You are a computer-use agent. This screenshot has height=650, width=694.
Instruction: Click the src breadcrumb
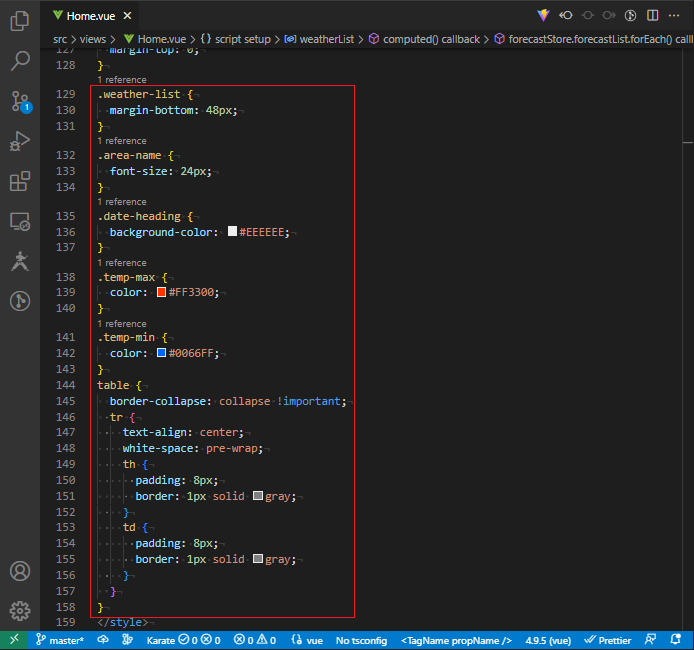tap(60, 39)
